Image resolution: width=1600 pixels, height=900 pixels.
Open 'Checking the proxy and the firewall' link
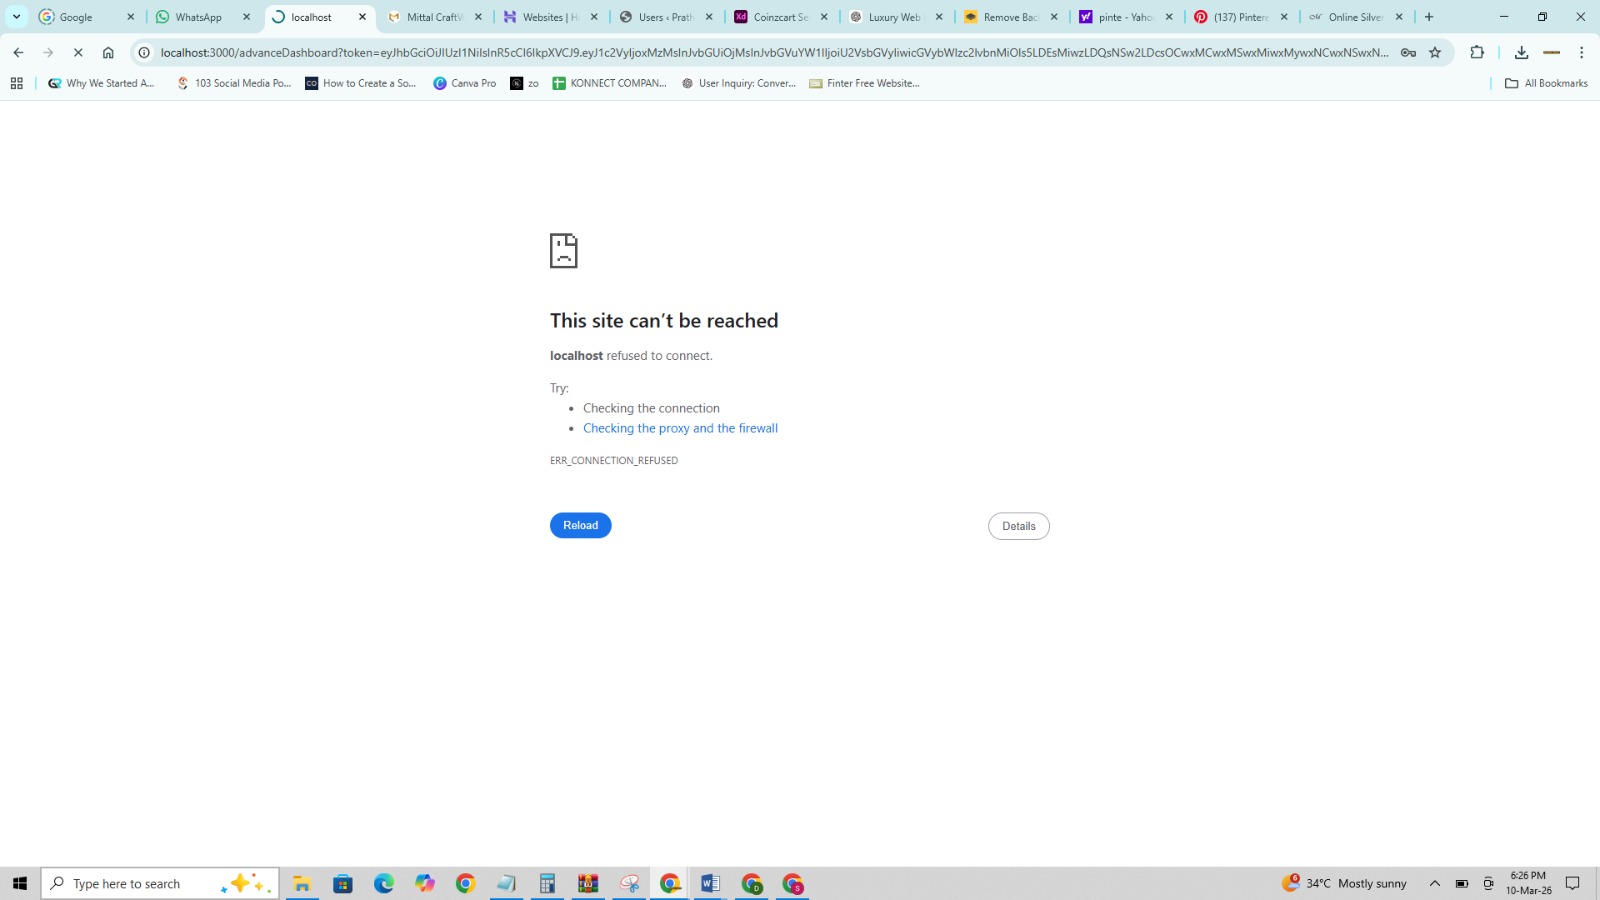point(680,429)
